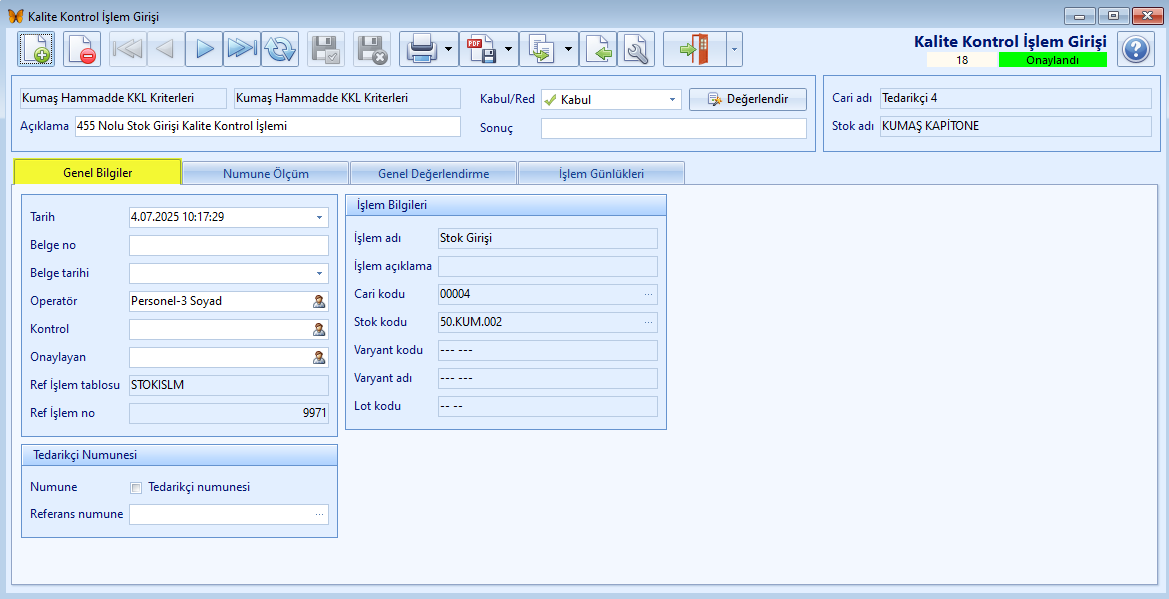The height and width of the screenshot is (599, 1169).
Task: Pick a person via the Kontrol field icon
Action: tap(319, 329)
